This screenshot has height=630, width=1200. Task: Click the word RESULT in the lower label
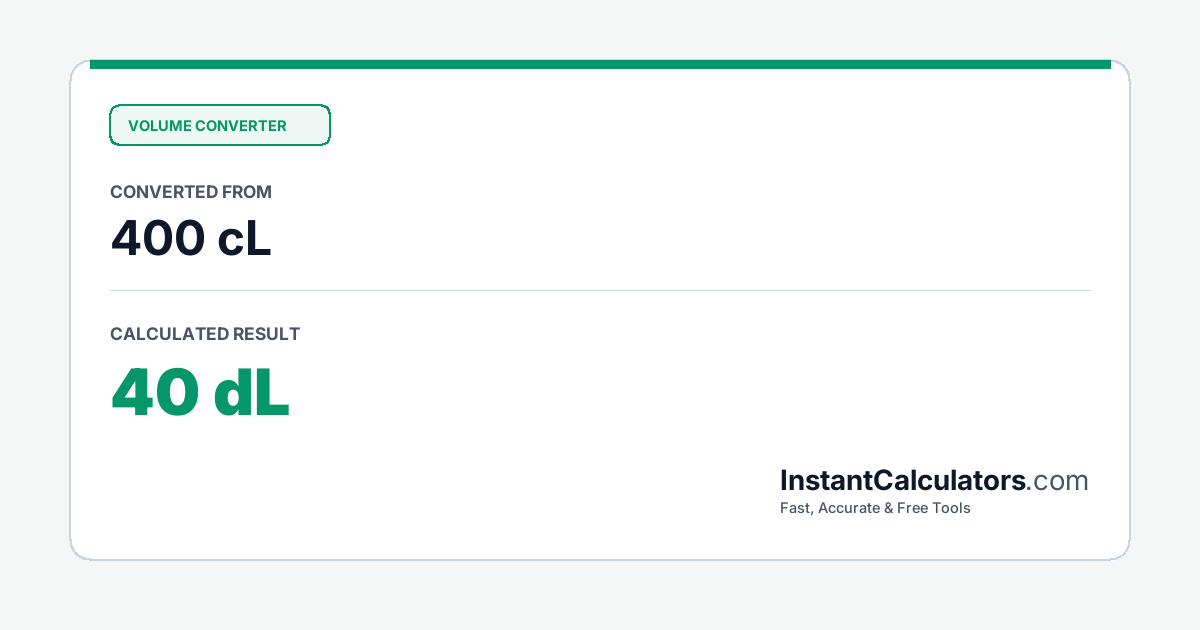[266, 334]
